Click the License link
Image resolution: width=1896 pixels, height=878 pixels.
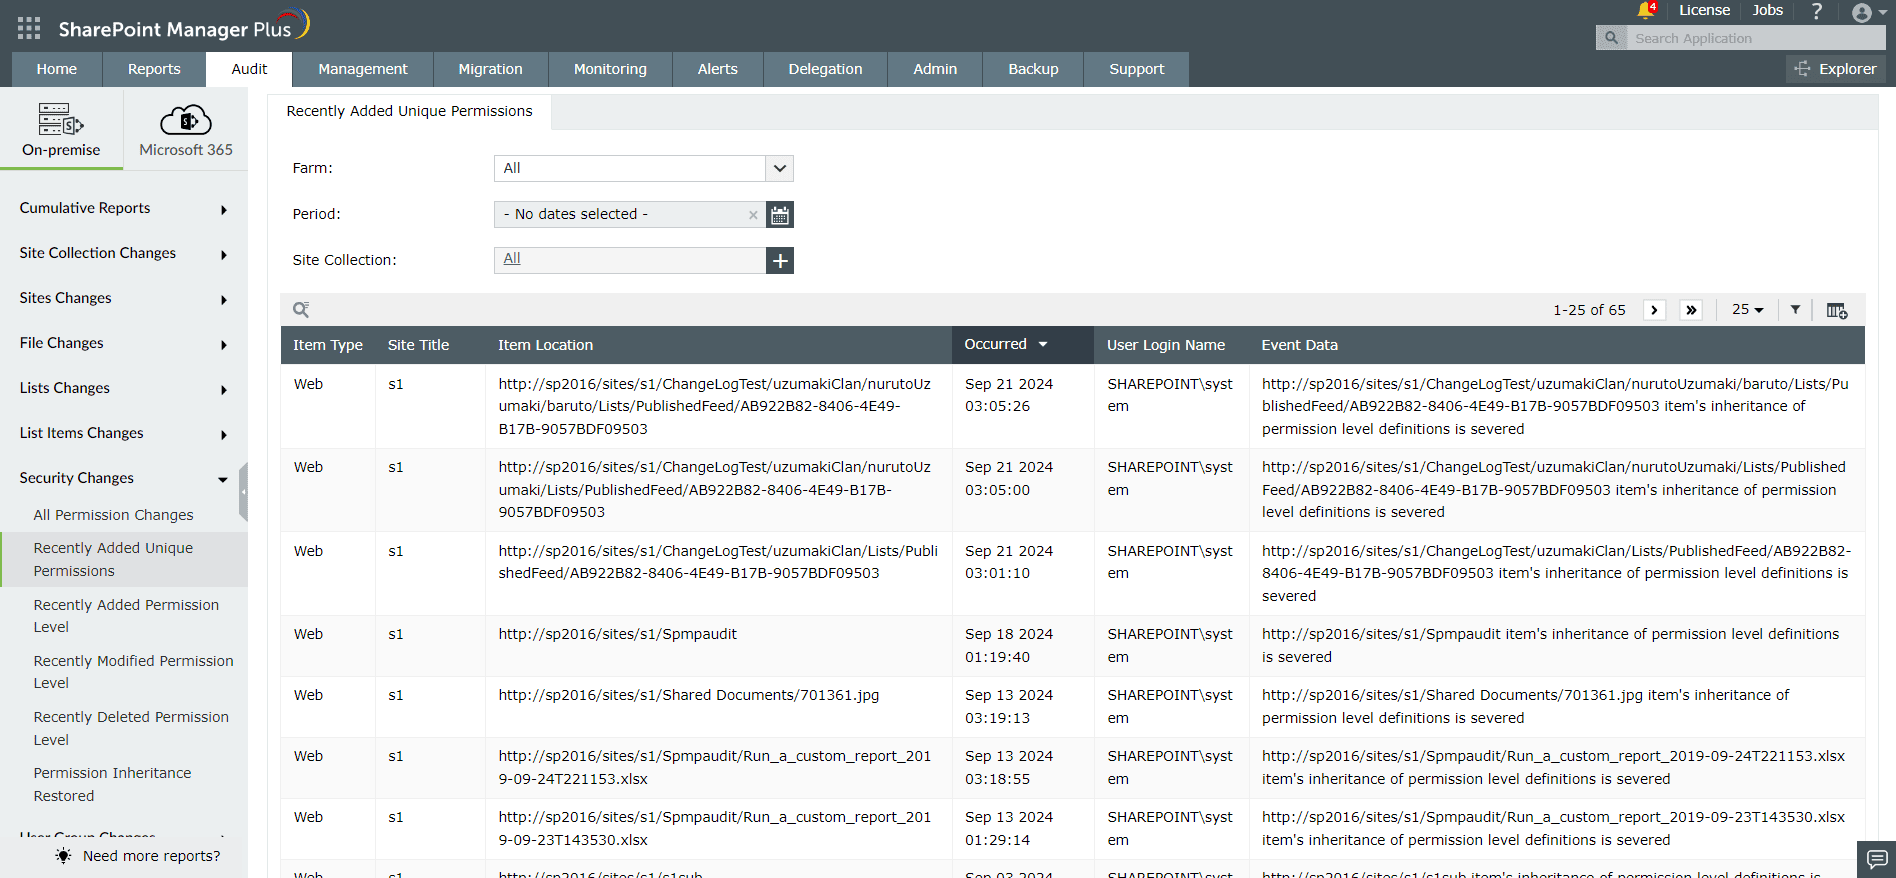tap(1704, 10)
